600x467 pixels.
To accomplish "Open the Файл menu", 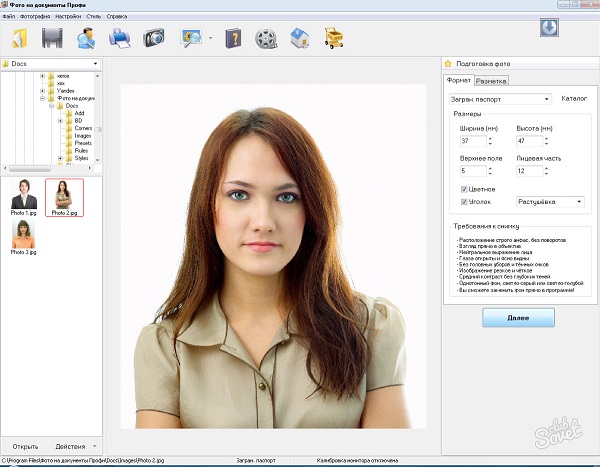I will coord(8,16).
